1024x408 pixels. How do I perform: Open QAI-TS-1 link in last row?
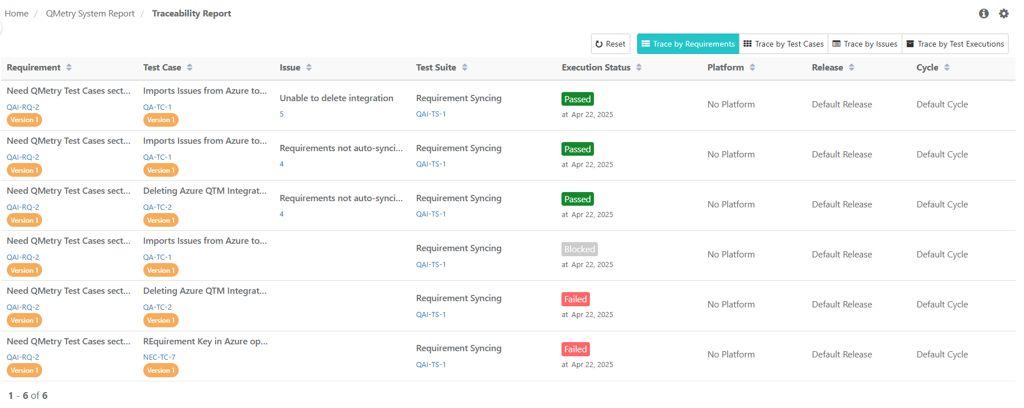point(431,364)
